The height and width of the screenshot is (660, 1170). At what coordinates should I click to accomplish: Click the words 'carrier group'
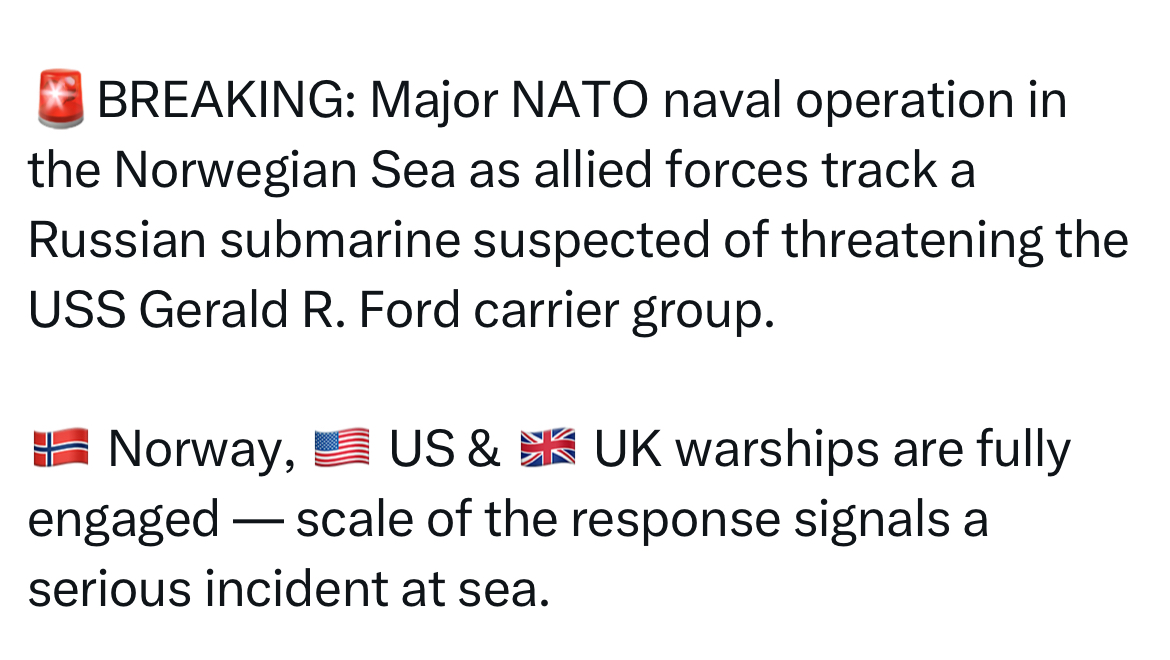point(625,312)
